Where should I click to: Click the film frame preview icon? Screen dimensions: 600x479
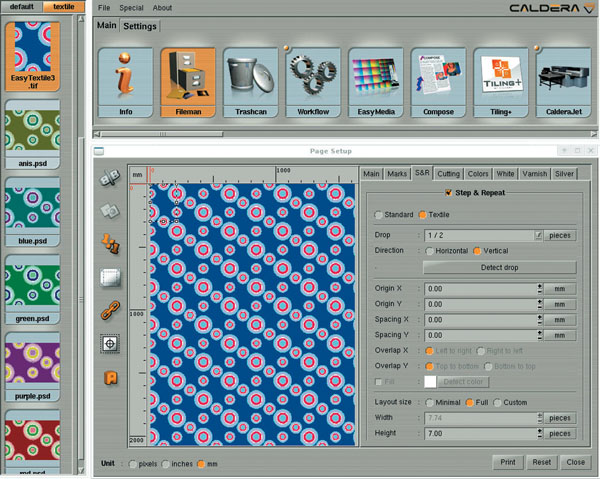click(x=110, y=277)
